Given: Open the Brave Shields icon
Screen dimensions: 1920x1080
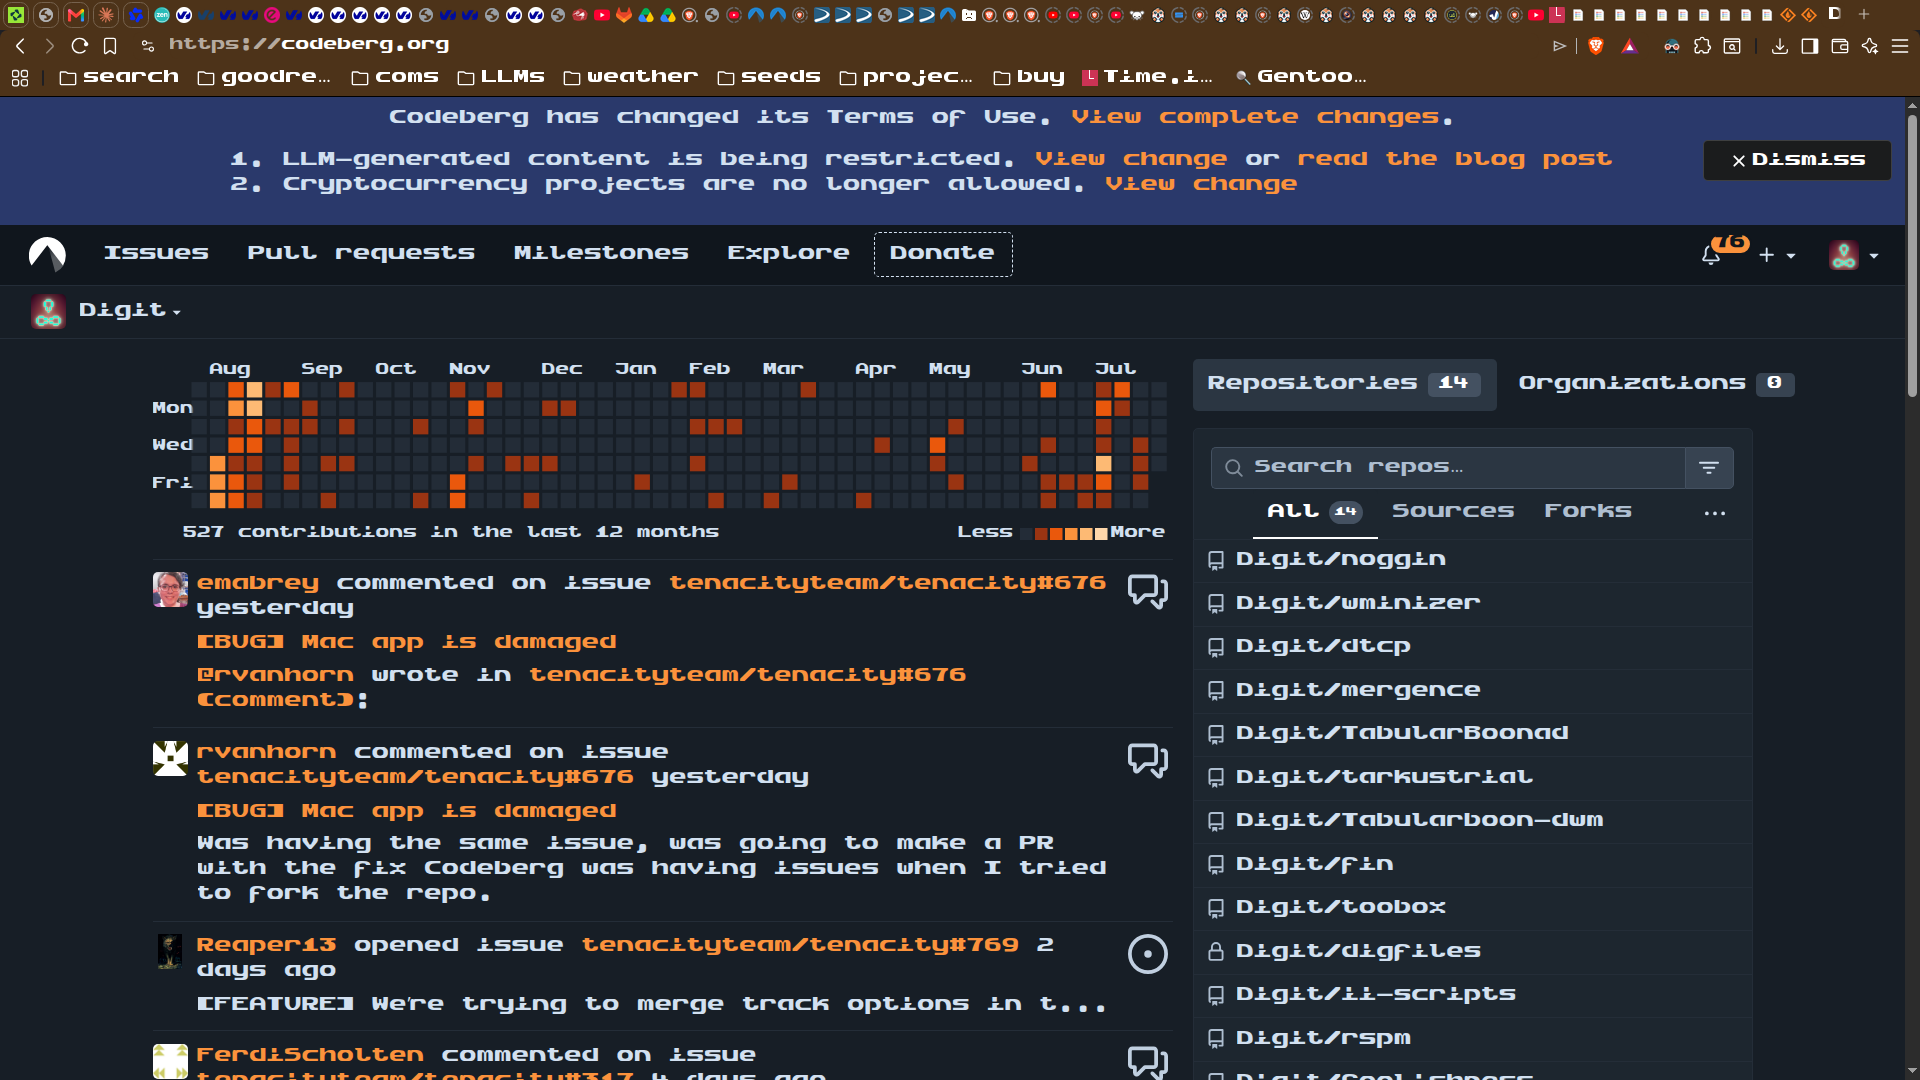Looking at the screenshot, I should click(x=1596, y=46).
